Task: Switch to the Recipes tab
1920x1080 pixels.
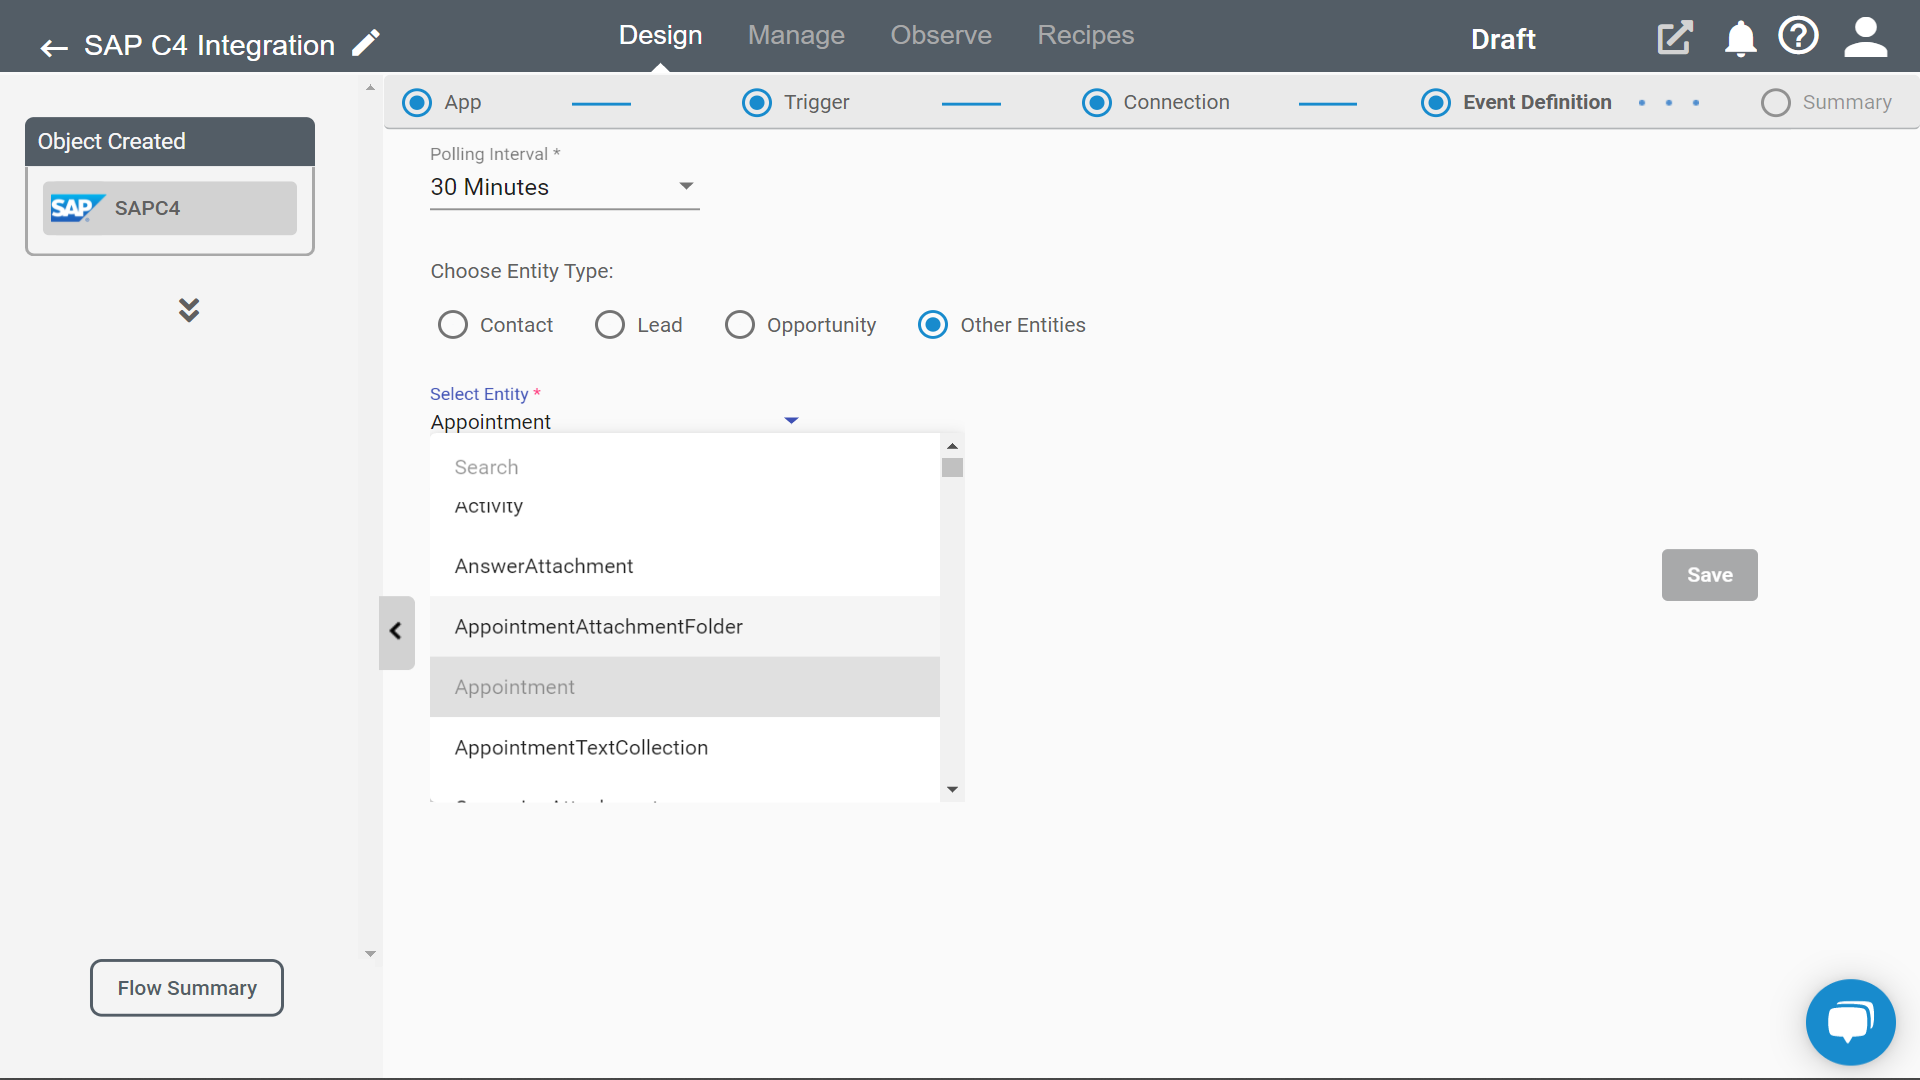Action: 1085,35
